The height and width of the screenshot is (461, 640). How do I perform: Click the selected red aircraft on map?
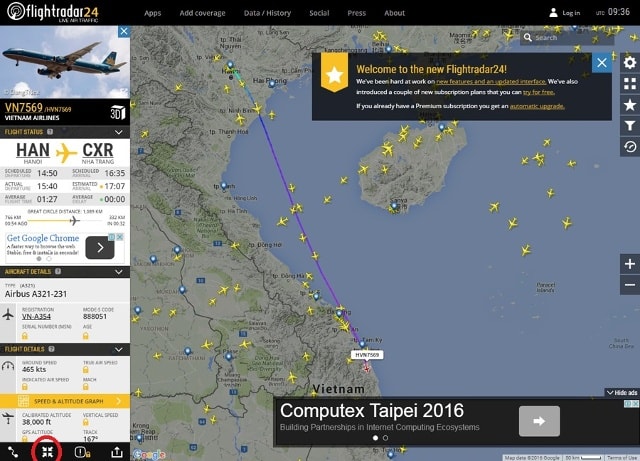point(367,368)
